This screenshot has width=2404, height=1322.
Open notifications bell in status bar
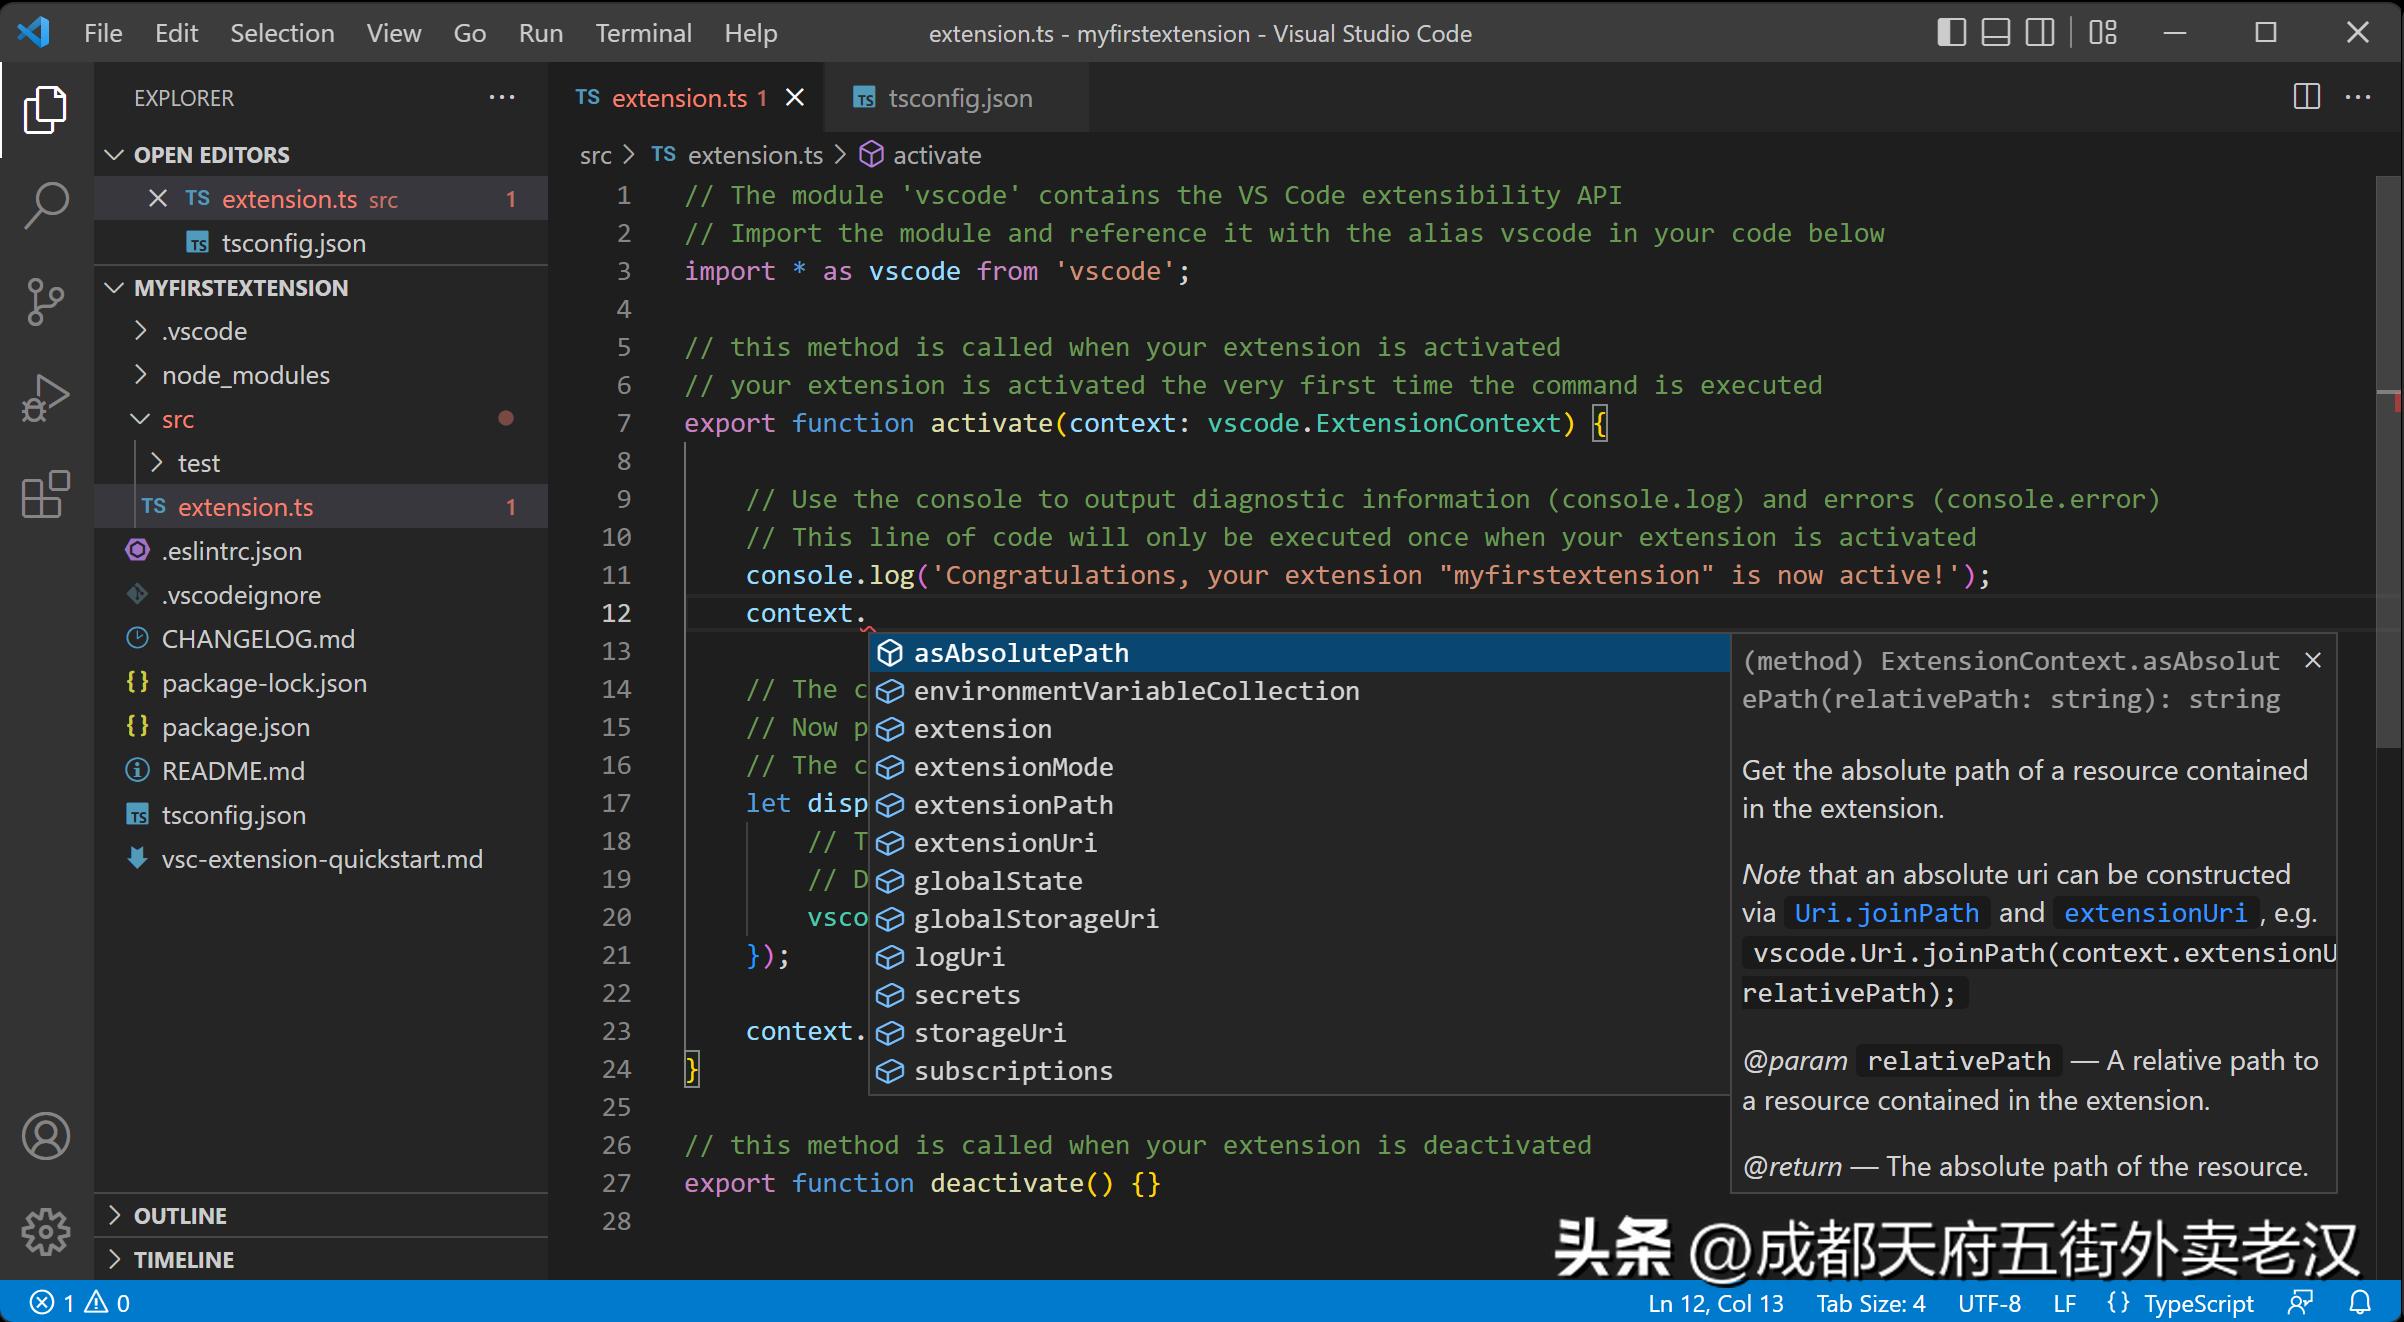point(2360,1303)
